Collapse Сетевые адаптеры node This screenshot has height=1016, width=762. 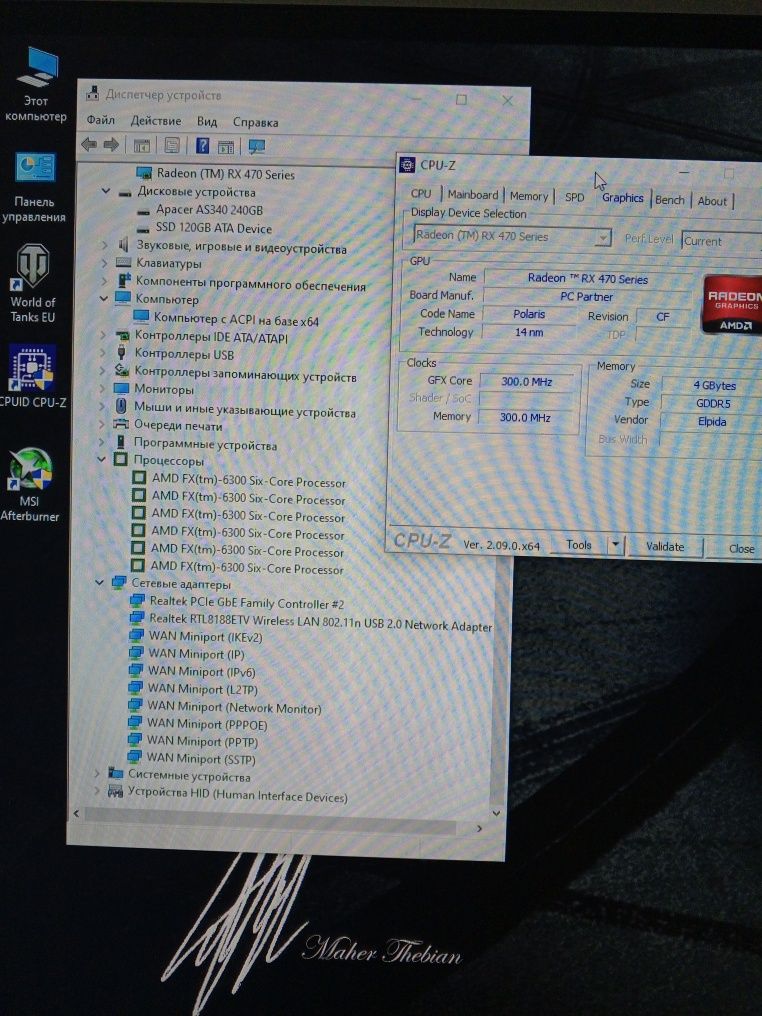point(99,583)
